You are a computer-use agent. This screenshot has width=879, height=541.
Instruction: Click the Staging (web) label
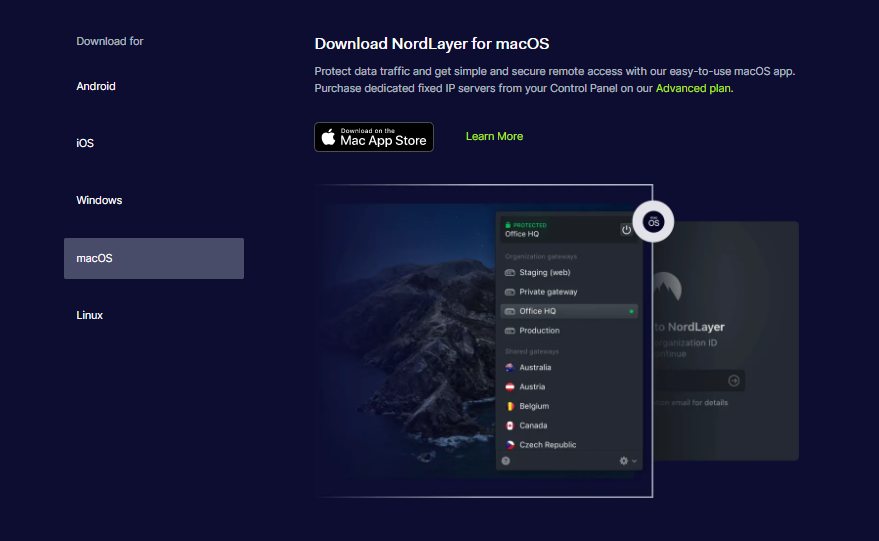(544, 272)
